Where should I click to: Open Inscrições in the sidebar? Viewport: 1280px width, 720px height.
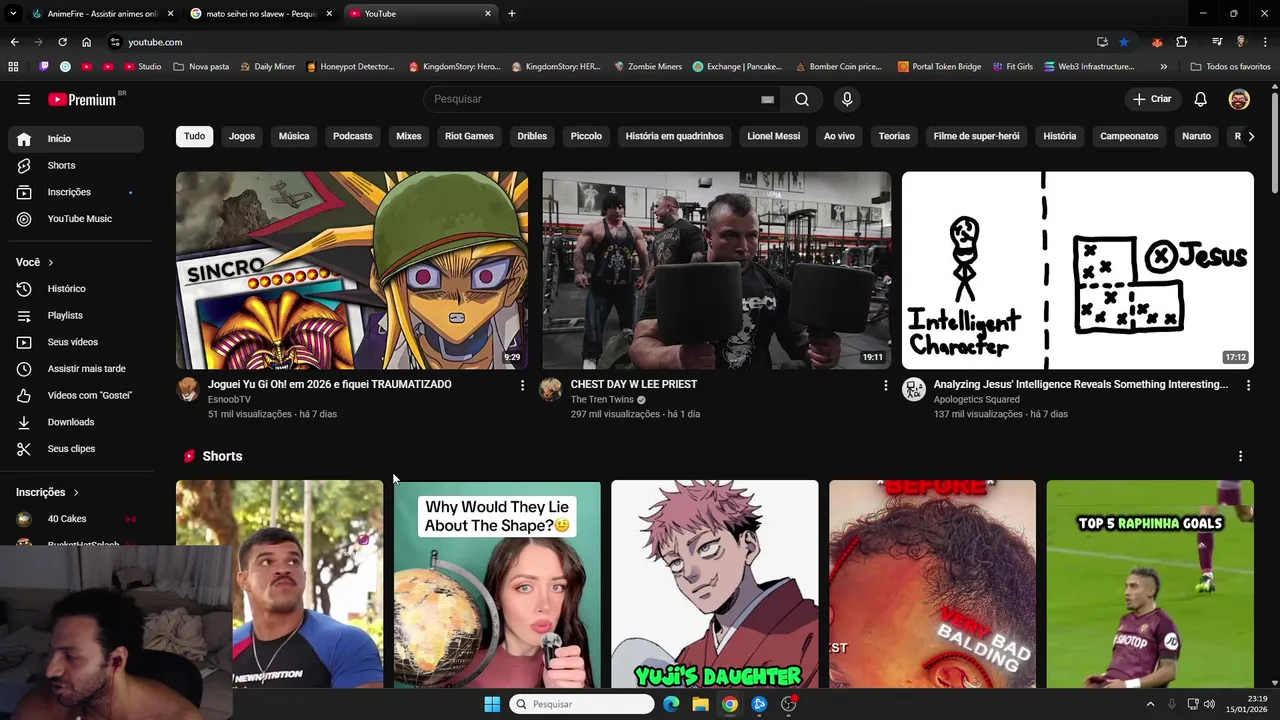[x=76, y=192]
